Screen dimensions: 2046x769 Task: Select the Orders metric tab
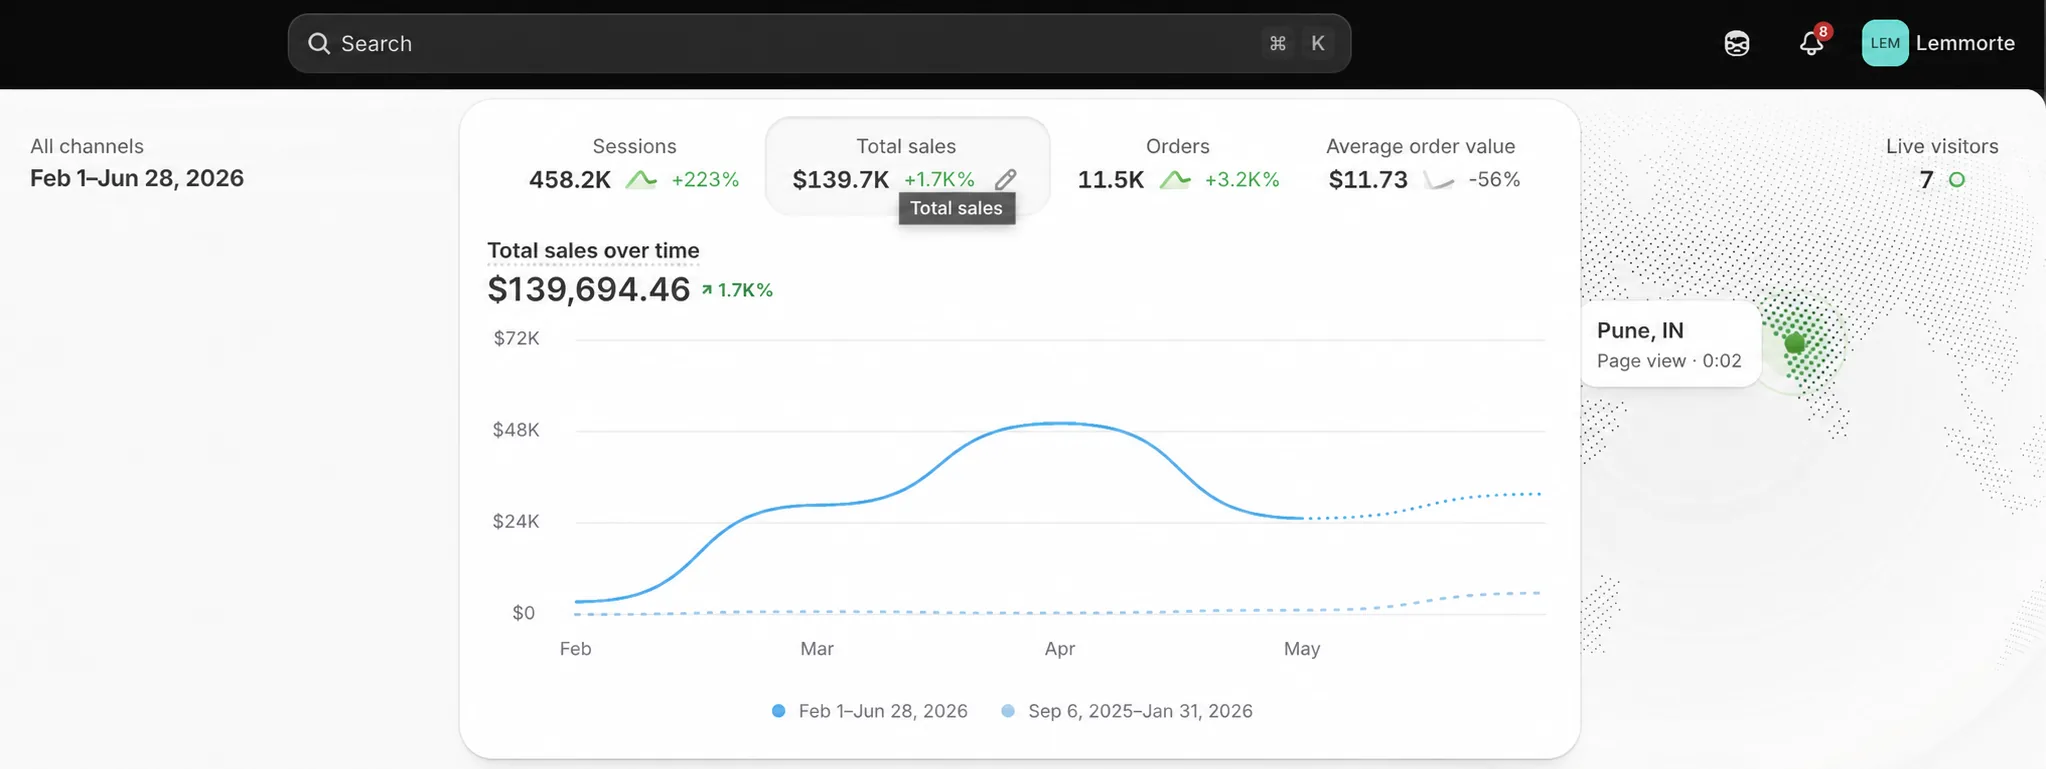tap(1178, 163)
